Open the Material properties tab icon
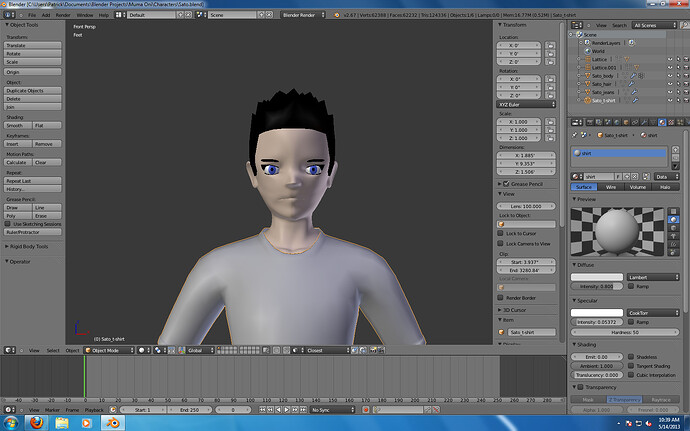This screenshot has height=431, width=690. click(x=662, y=122)
